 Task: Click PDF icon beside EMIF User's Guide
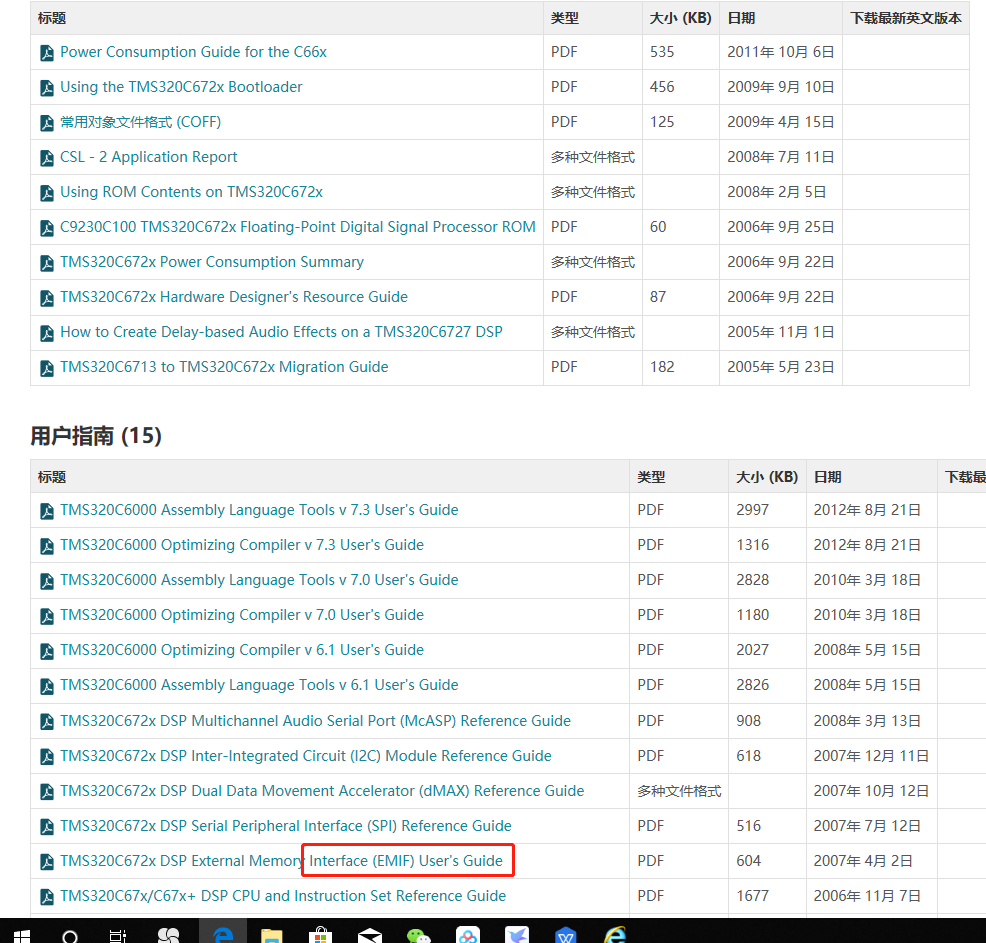47,862
